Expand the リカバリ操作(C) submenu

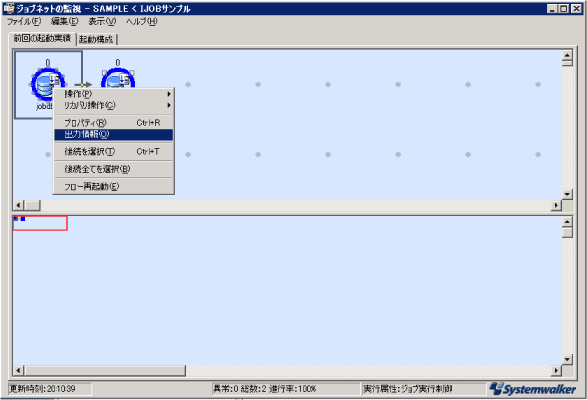(113, 106)
